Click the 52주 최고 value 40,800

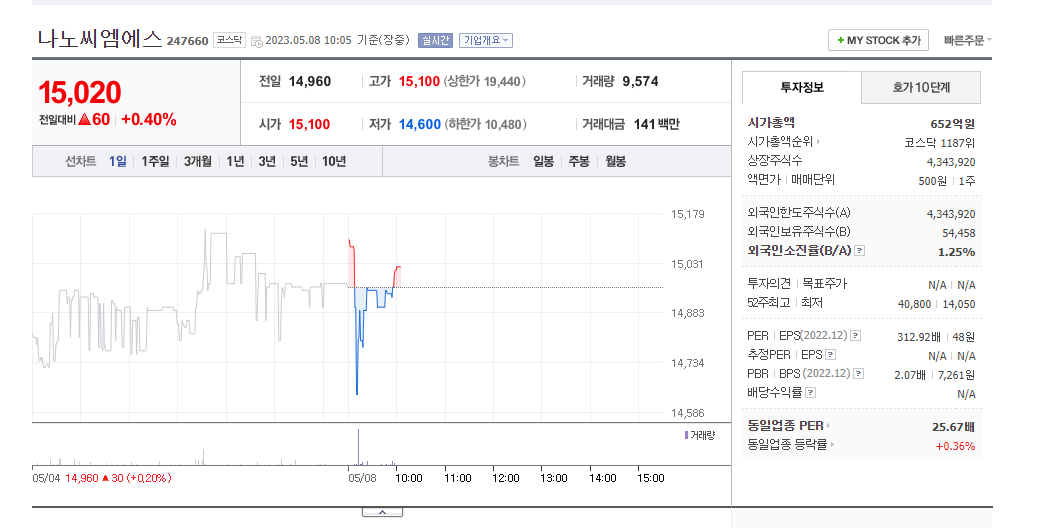point(914,304)
